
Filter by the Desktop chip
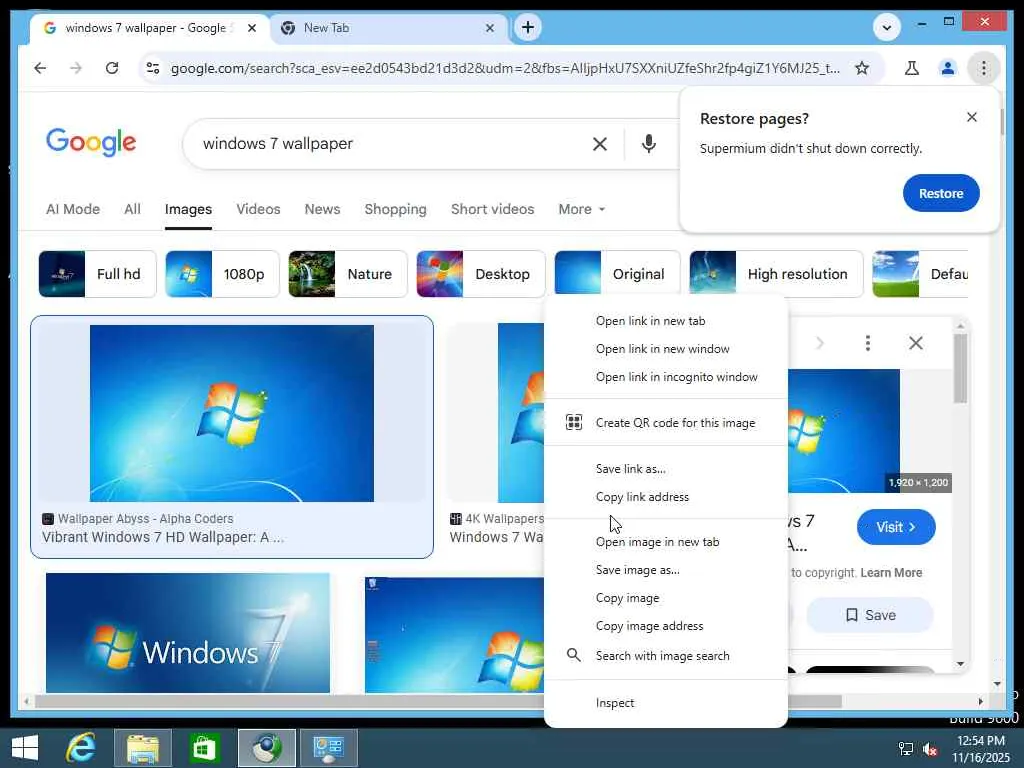tap(481, 274)
